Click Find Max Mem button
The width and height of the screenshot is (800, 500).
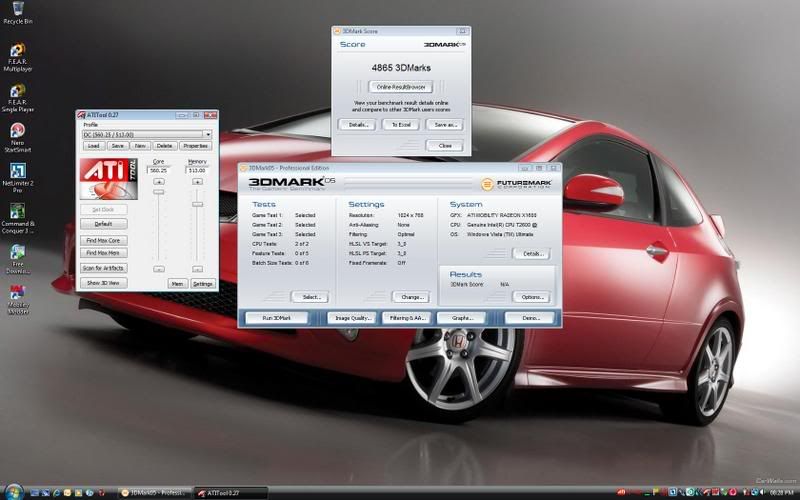(x=104, y=253)
